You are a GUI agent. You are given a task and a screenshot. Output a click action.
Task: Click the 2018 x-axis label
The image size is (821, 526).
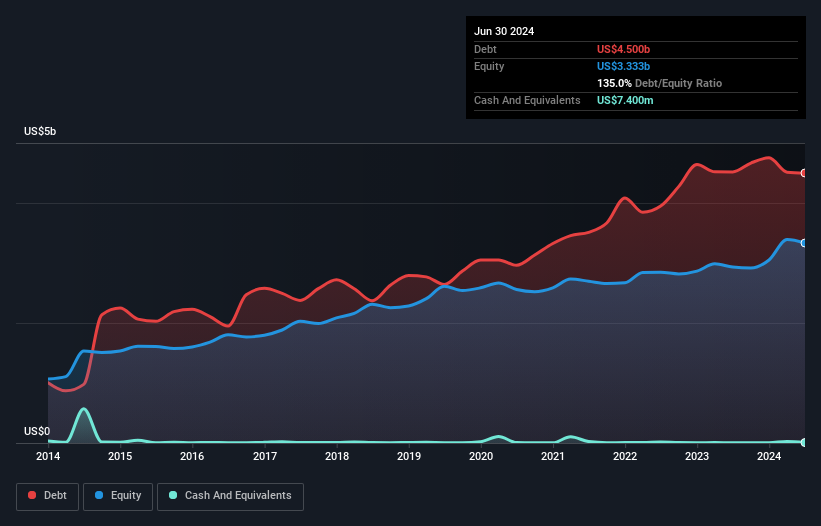point(337,456)
